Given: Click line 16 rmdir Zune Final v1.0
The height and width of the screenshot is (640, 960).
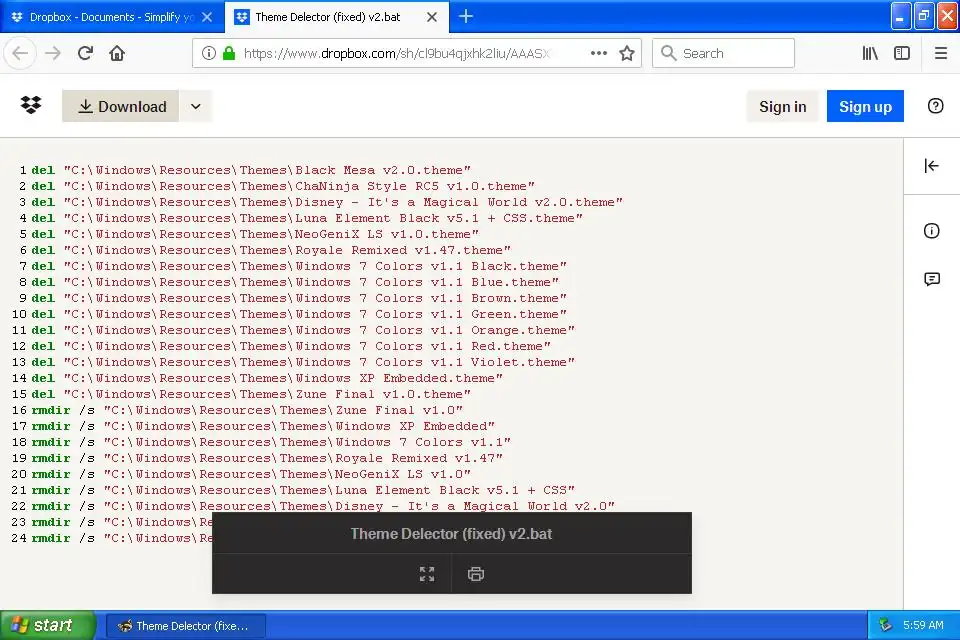Looking at the screenshot, I should point(247,410).
